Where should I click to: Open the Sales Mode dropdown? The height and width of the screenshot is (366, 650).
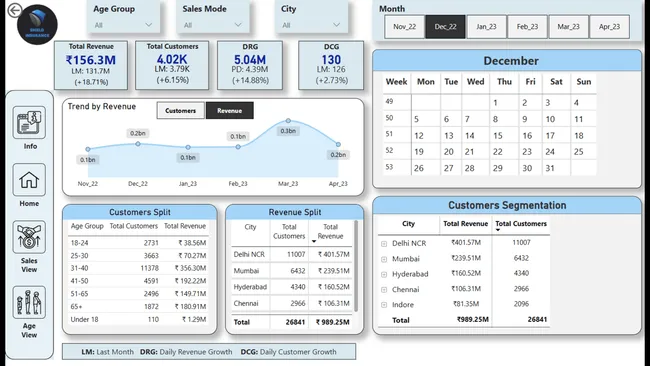coord(213,25)
